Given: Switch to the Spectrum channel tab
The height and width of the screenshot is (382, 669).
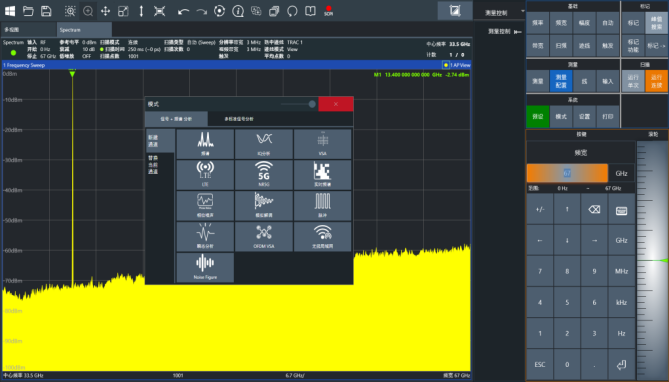Looking at the screenshot, I should click(x=84, y=29).
